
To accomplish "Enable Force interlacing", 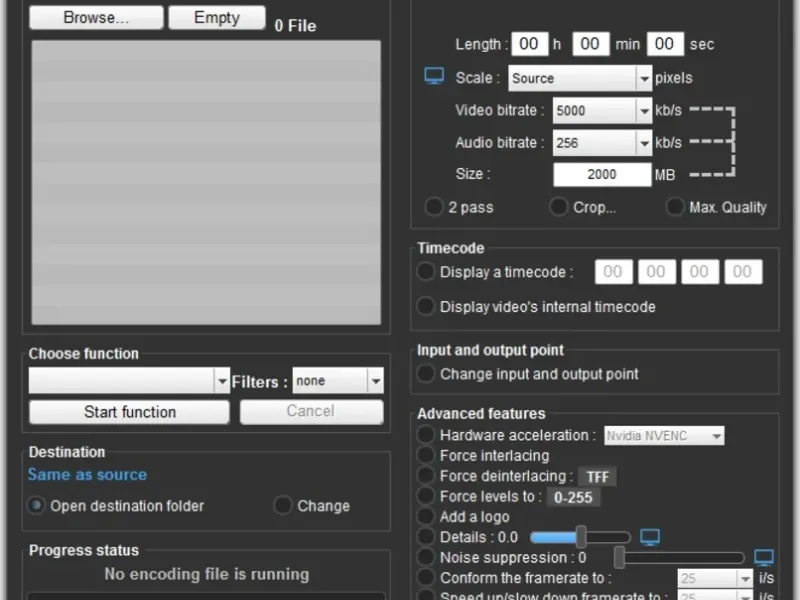I will (x=426, y=455).
